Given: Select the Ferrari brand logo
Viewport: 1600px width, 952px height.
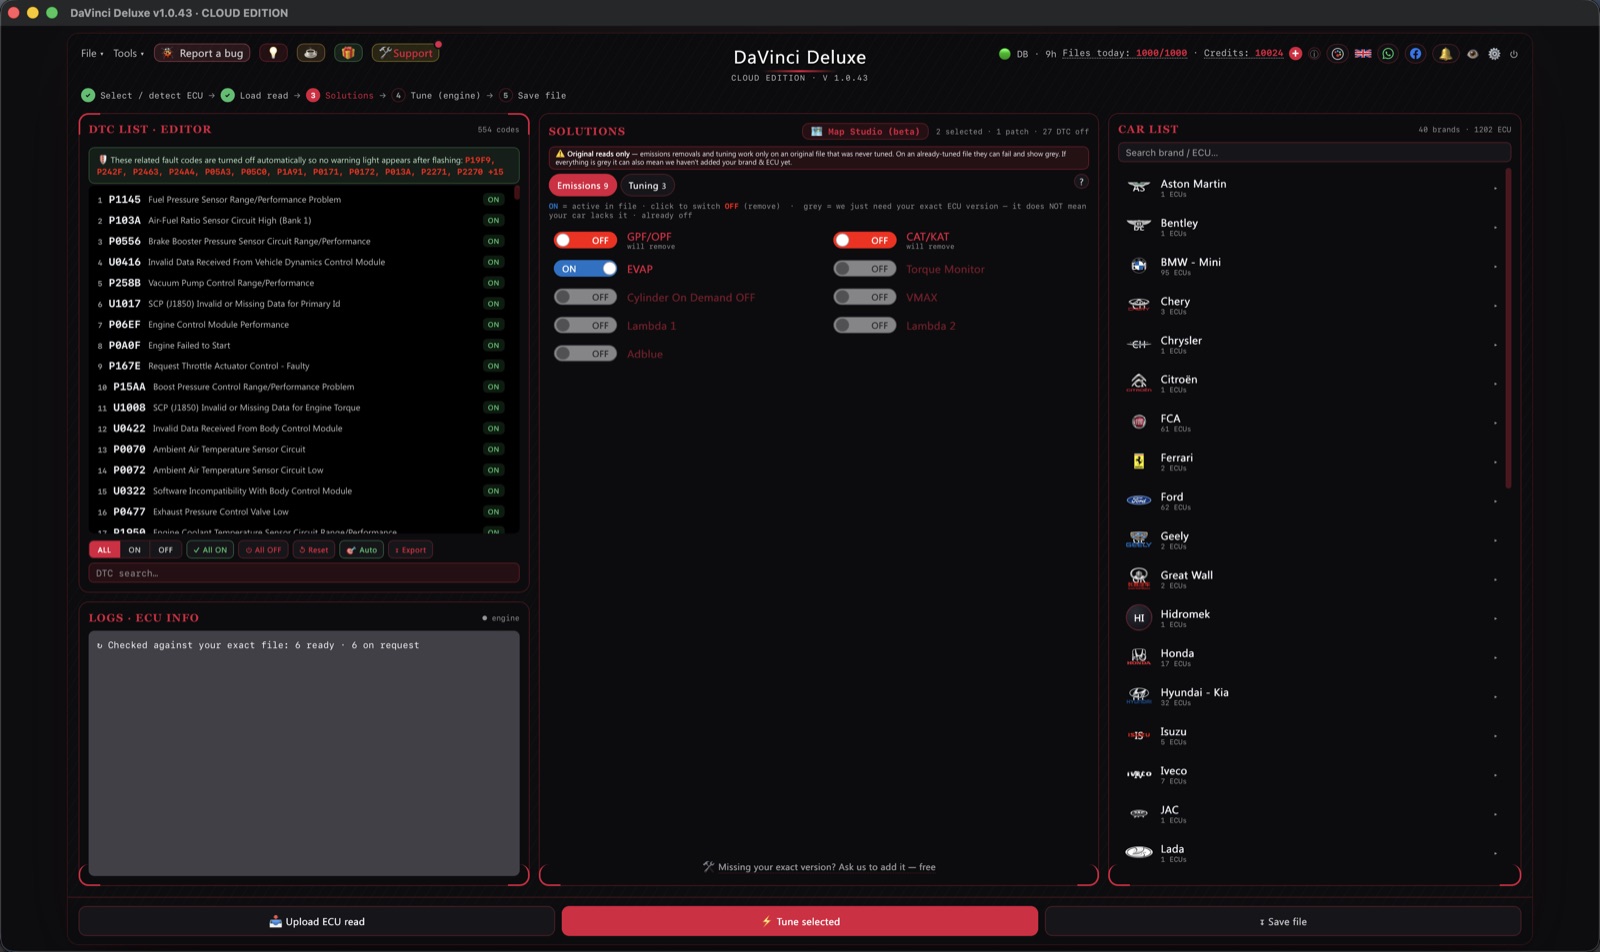Looking at the screenshot, I should [x=1139, y=461].
